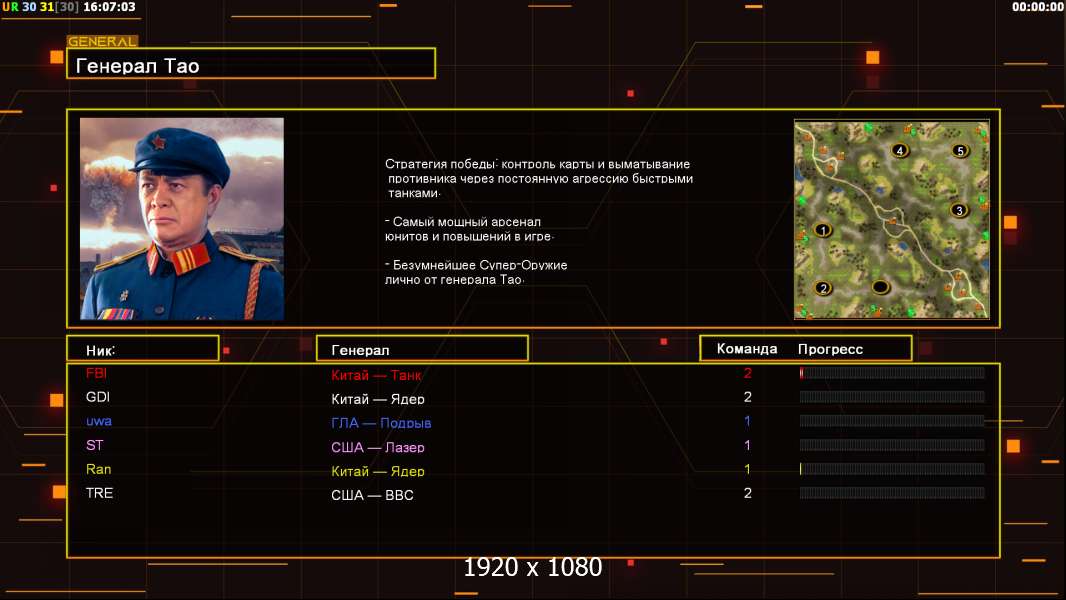The width and height of the screenshot is (1066, 600).
Task: Click the 16:07:03 clock readout
Action: 109,7
